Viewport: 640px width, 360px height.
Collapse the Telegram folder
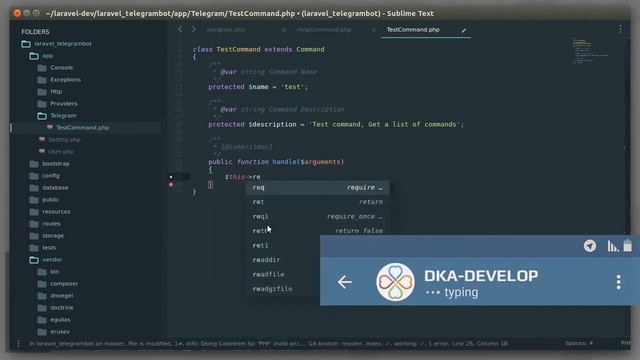57,116
